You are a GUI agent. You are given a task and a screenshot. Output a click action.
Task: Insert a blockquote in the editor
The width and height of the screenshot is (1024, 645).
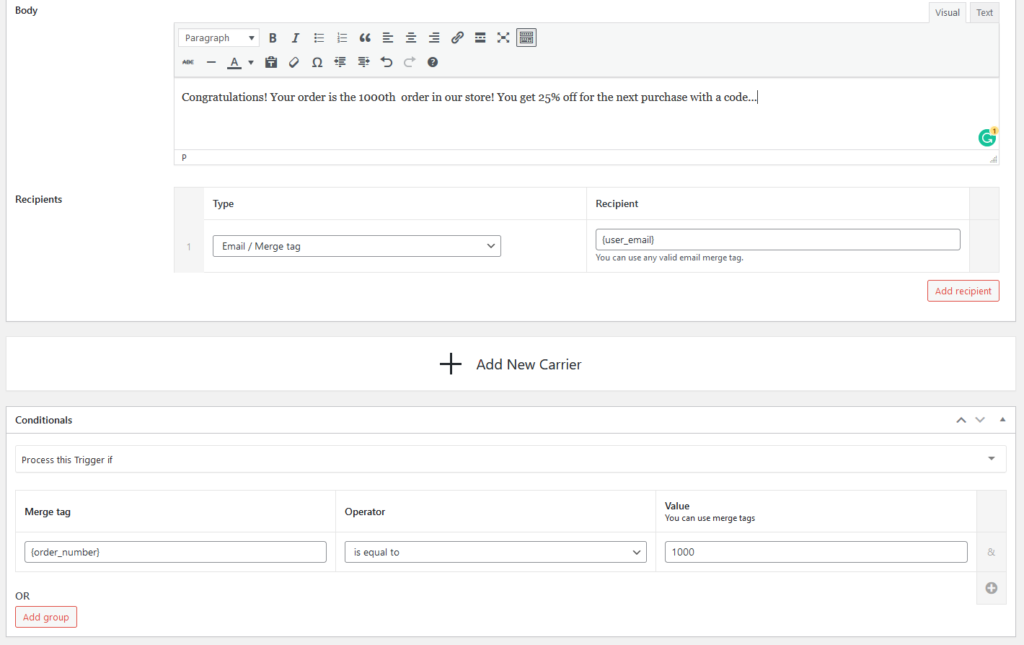[x=365, y=38]
